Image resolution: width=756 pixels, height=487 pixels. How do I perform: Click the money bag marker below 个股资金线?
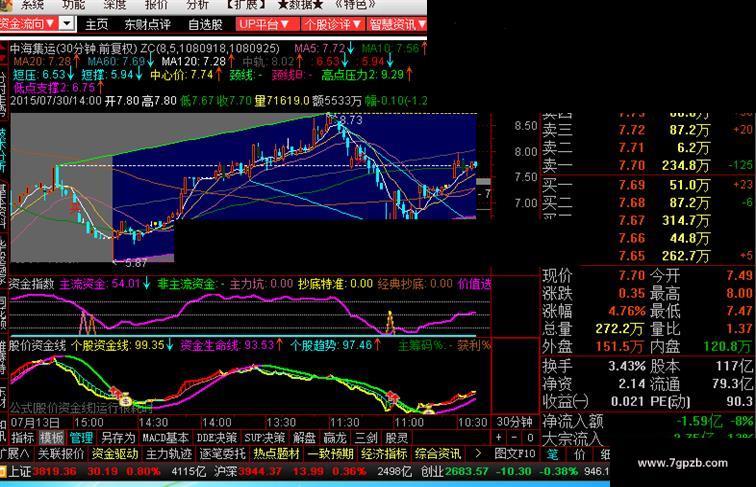coord(125,400)
